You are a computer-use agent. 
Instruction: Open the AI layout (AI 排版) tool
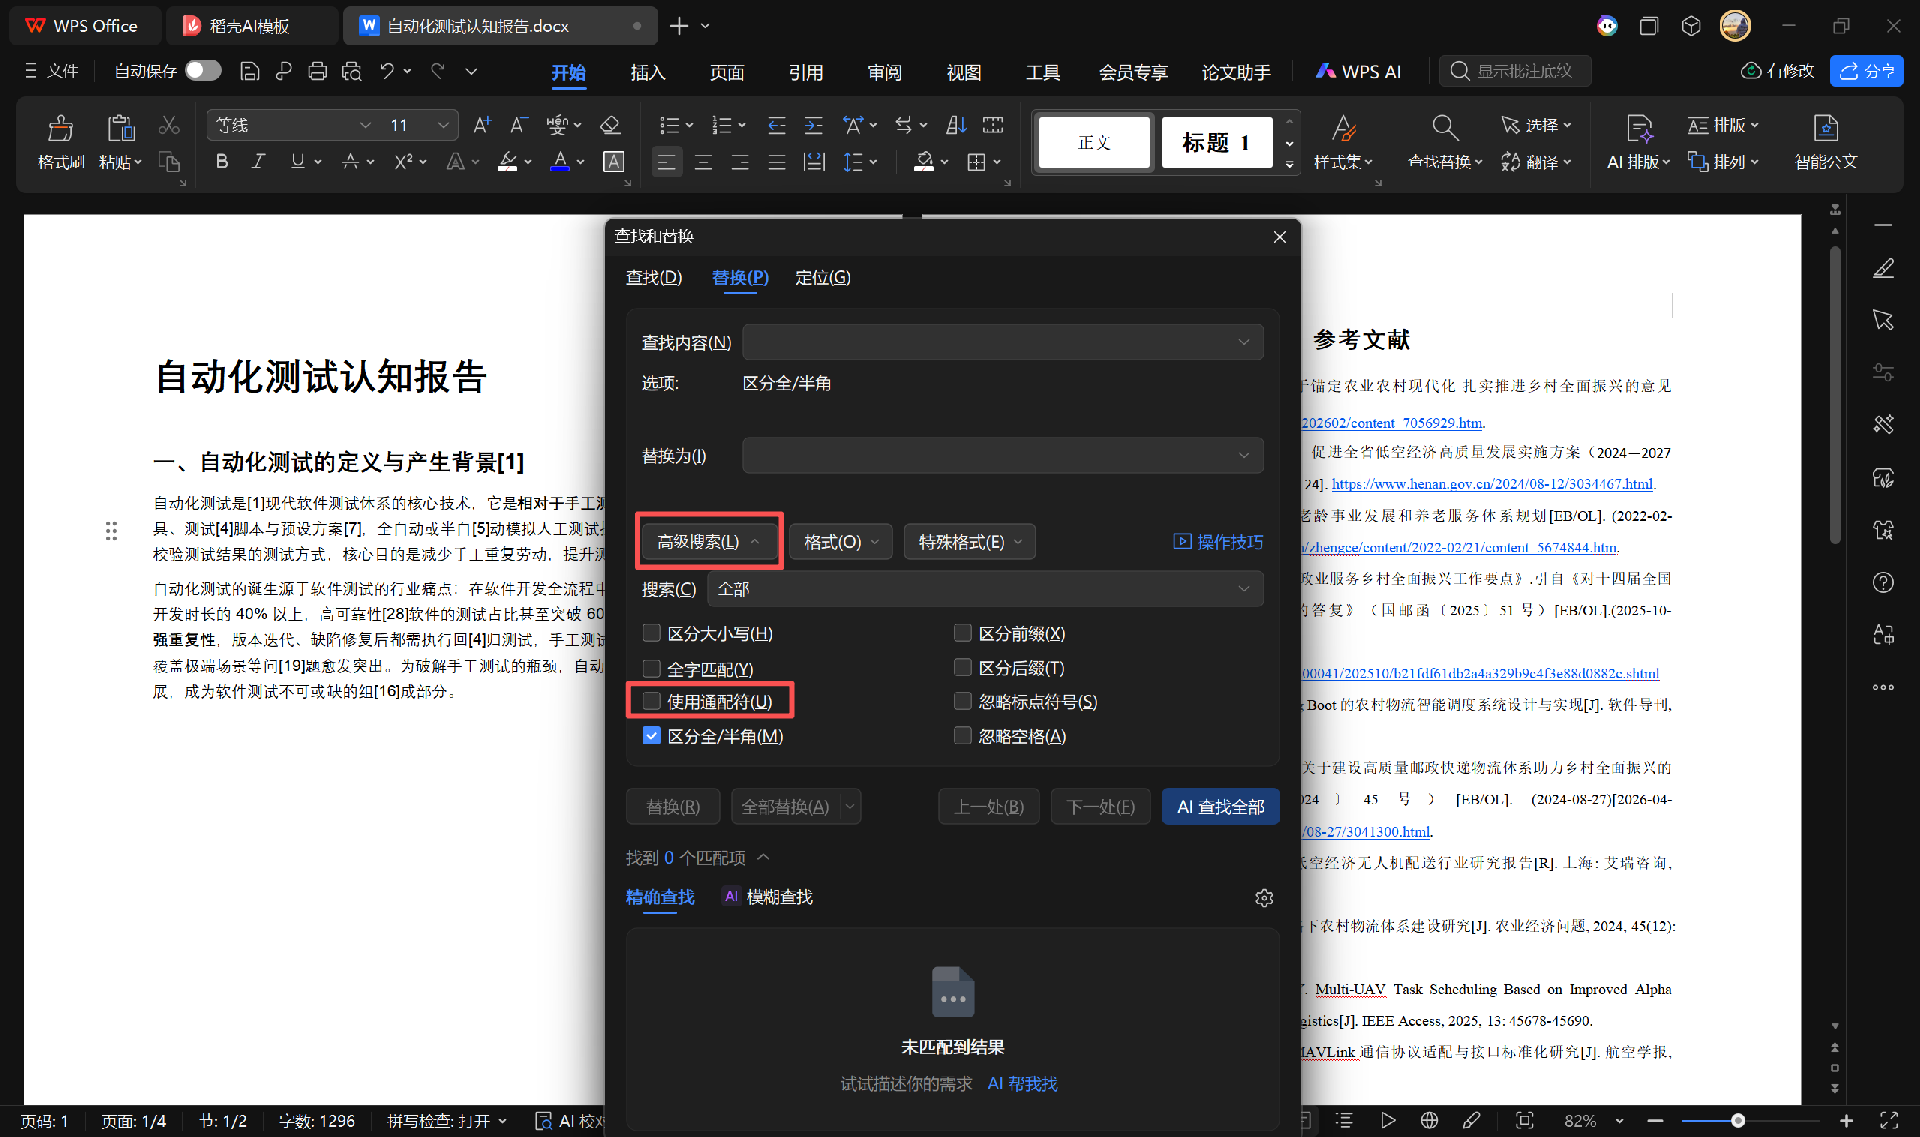(1638, 141)
